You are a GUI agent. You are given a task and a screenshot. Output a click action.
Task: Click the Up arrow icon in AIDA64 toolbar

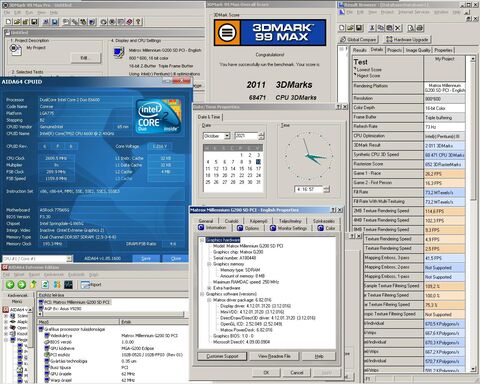[33, 284]
